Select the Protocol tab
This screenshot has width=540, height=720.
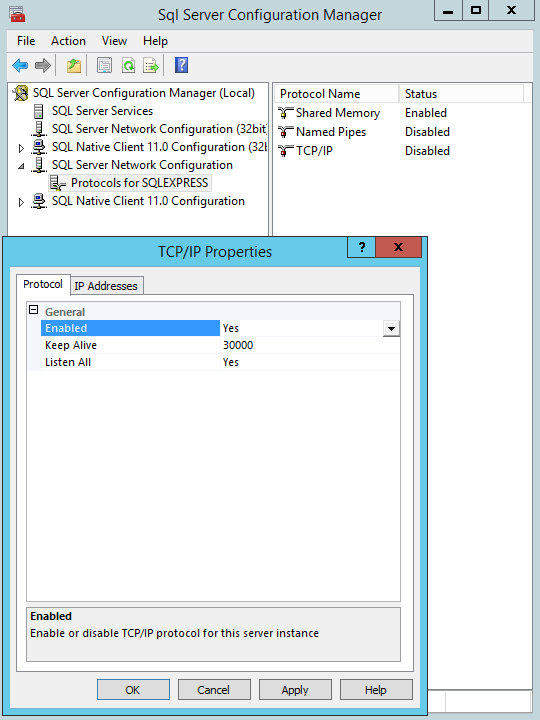[43, 284]
